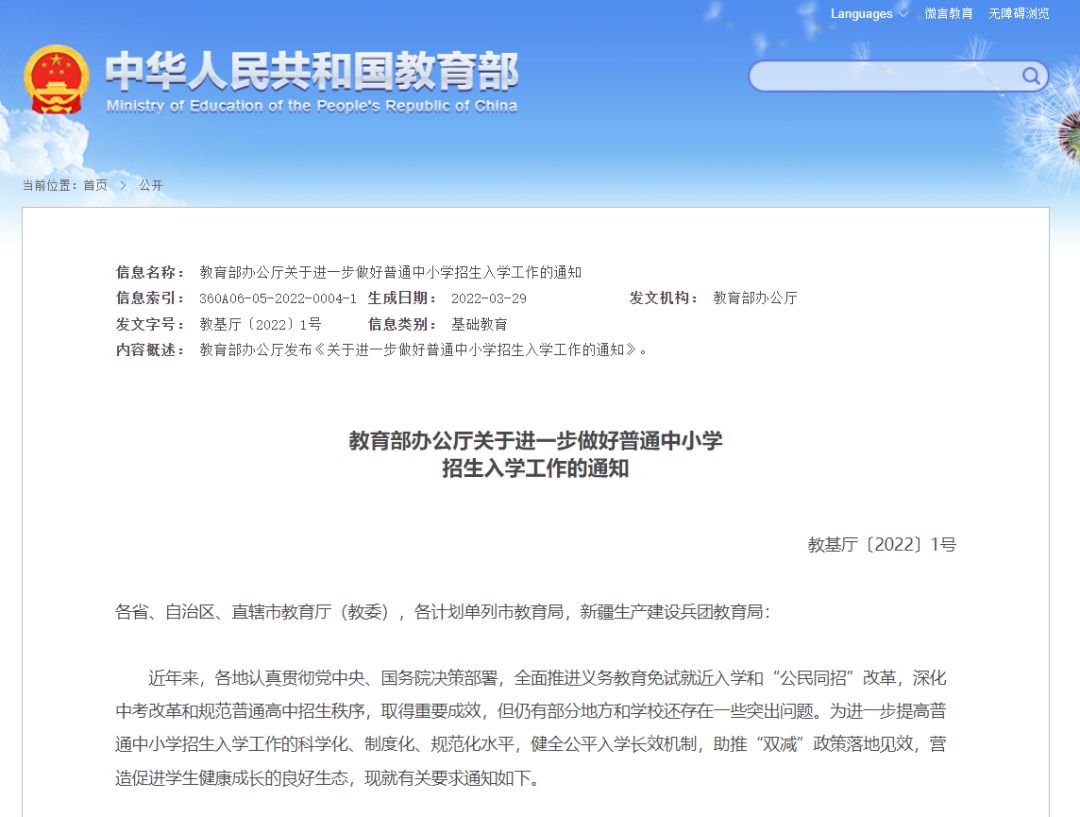Click the 内容概述 summary text
This screenshot has height=817, width=1080.
coord(424,350)
